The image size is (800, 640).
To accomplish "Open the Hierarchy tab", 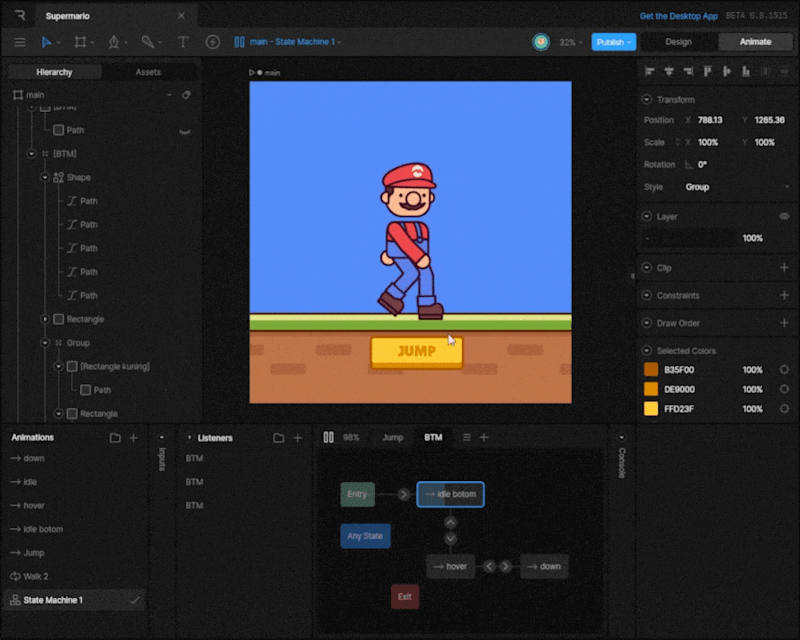I will (55, 72).
